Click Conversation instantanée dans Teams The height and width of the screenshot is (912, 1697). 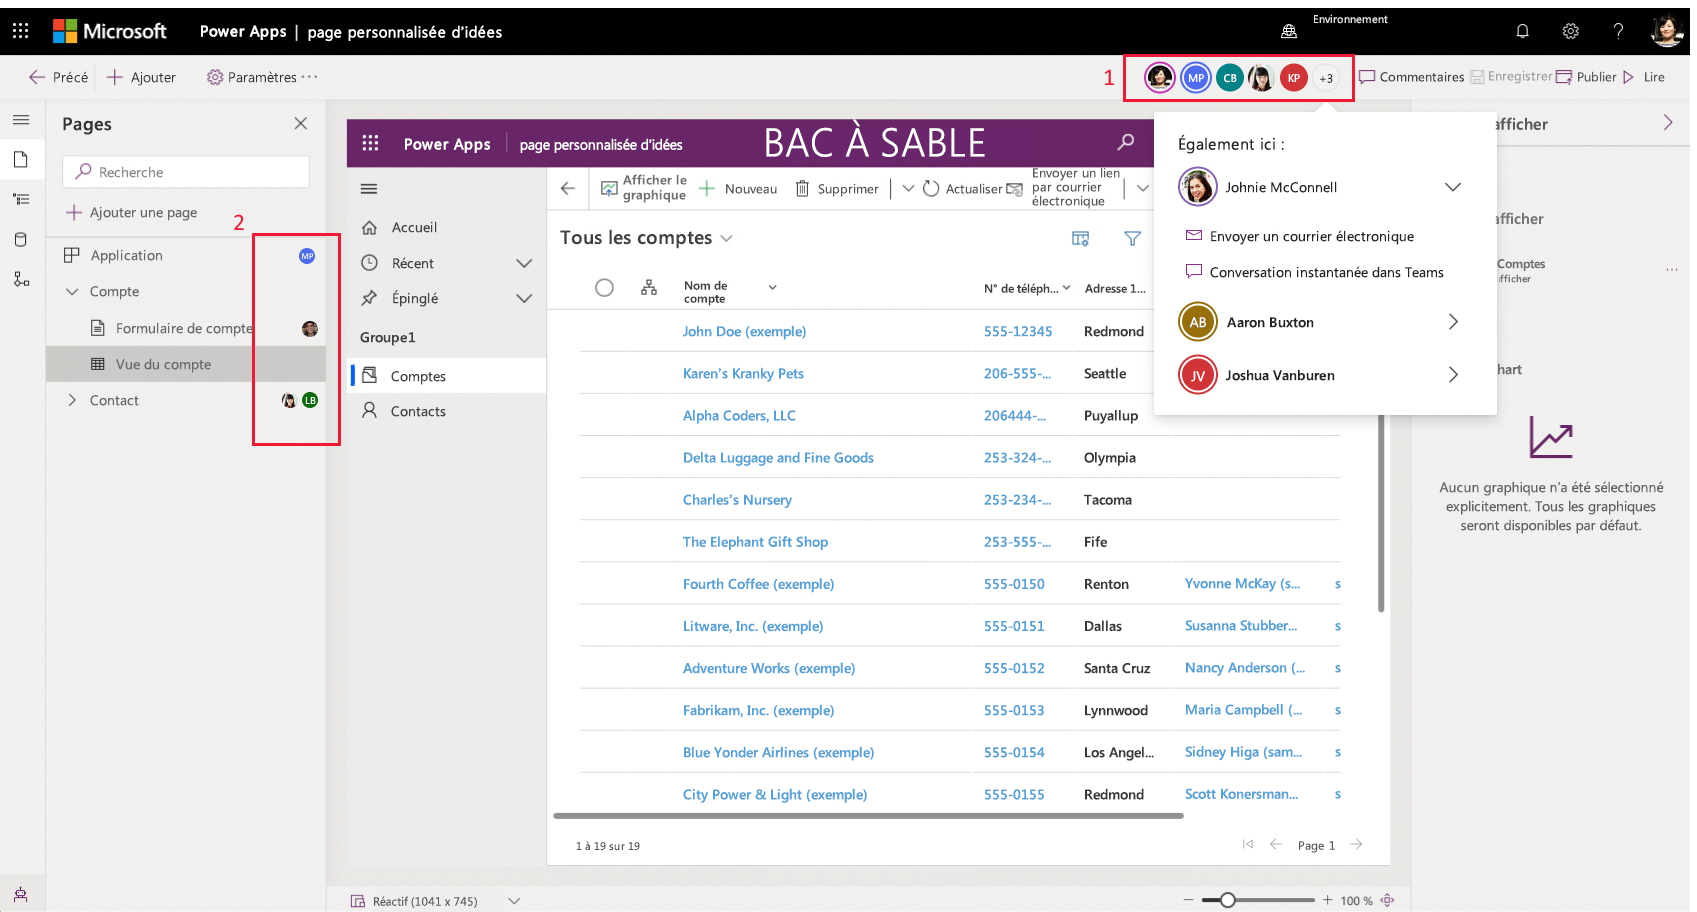click(1315, 272)
